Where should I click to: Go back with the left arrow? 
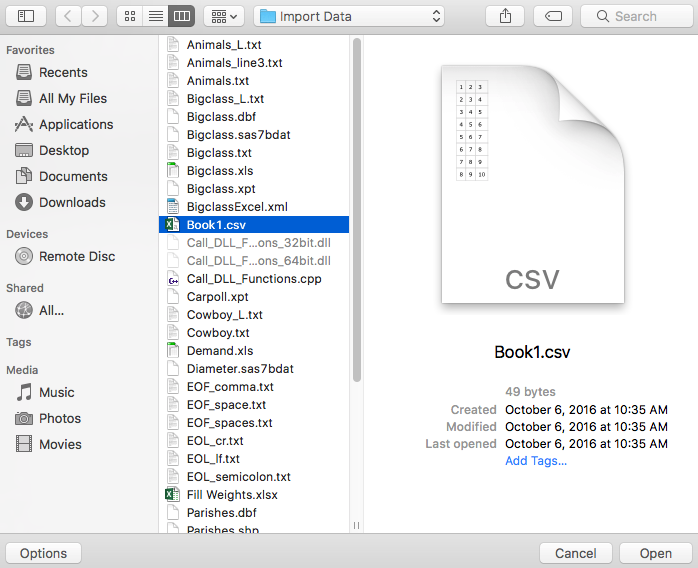[x=68, y=16]
